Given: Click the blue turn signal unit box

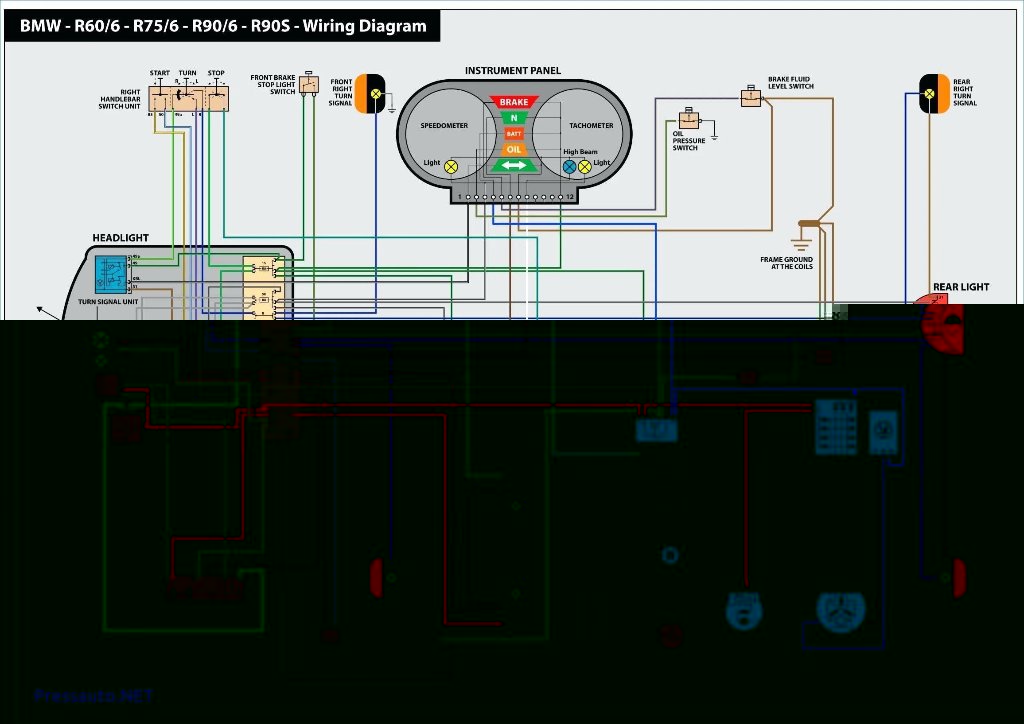Looking at the screenshot, I should point(111,274).
